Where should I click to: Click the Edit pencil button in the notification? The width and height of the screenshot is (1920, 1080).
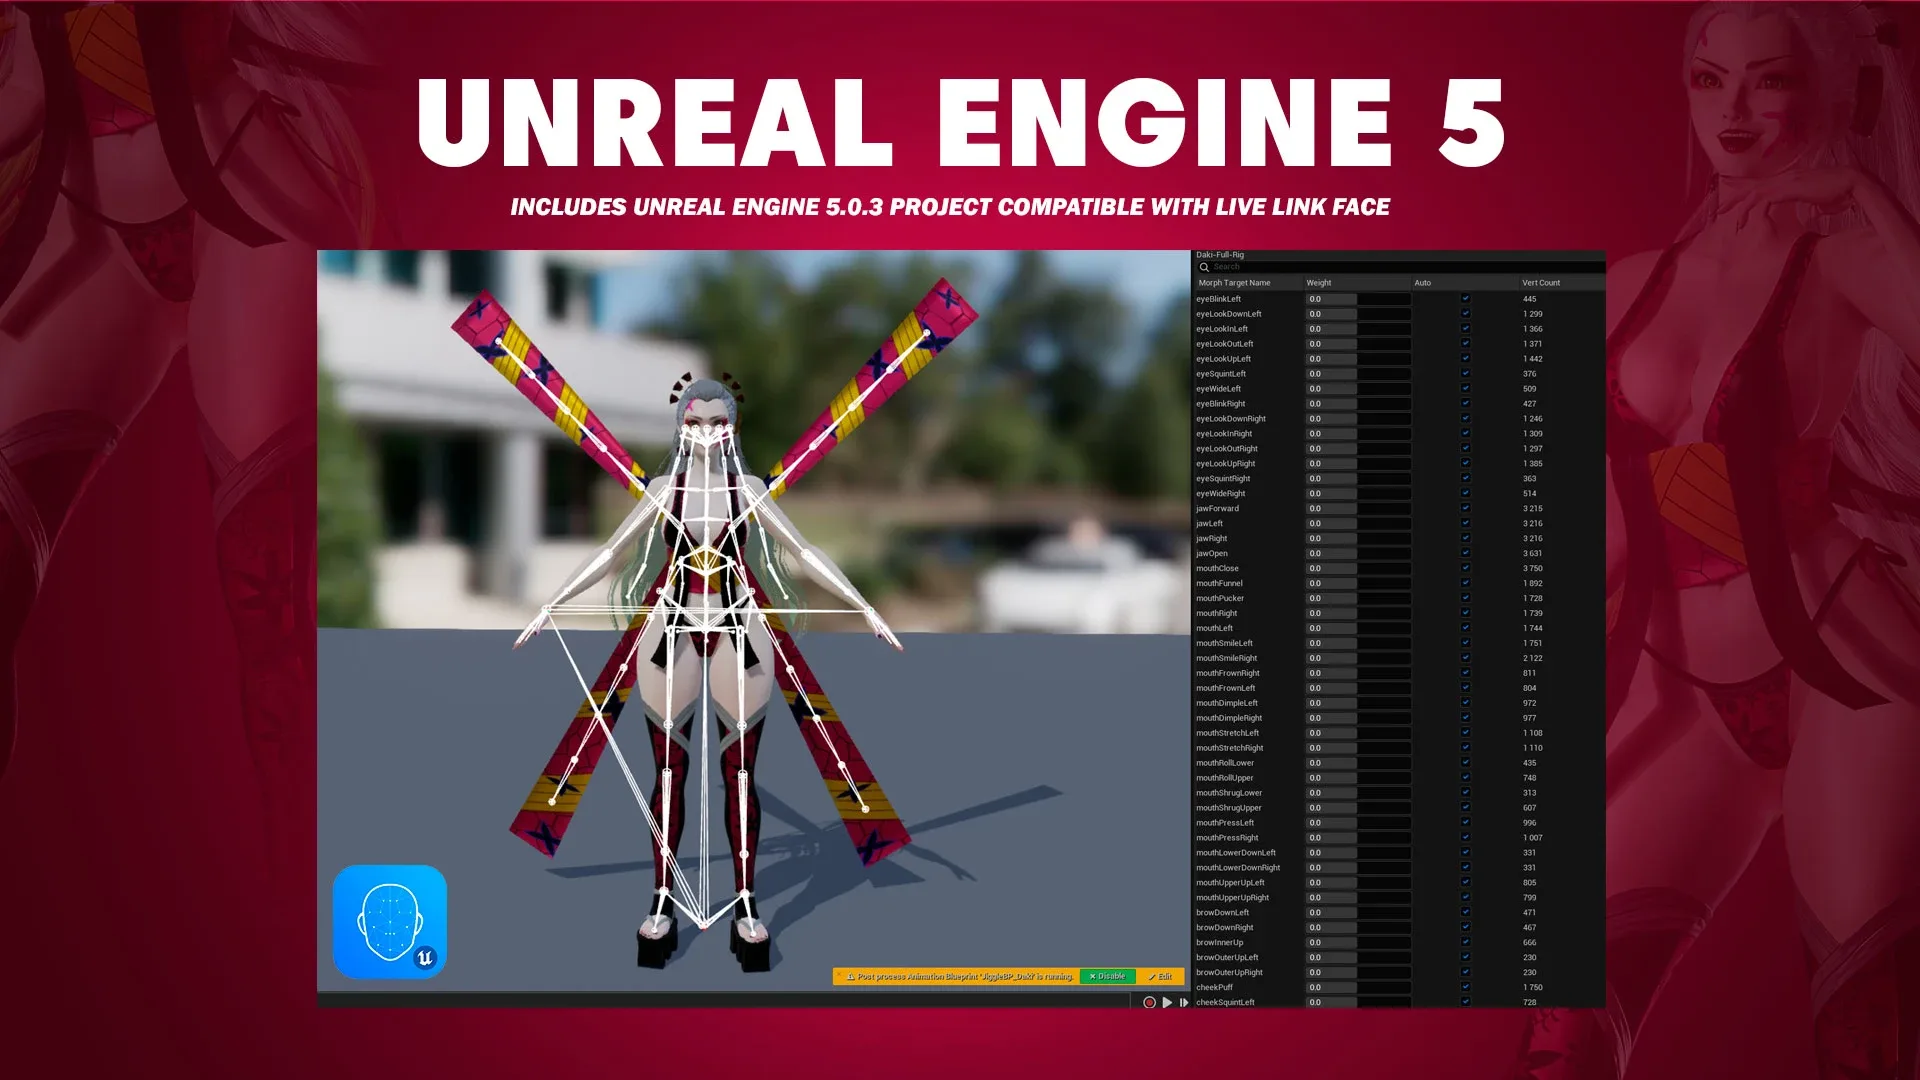tap(1160, 976)
